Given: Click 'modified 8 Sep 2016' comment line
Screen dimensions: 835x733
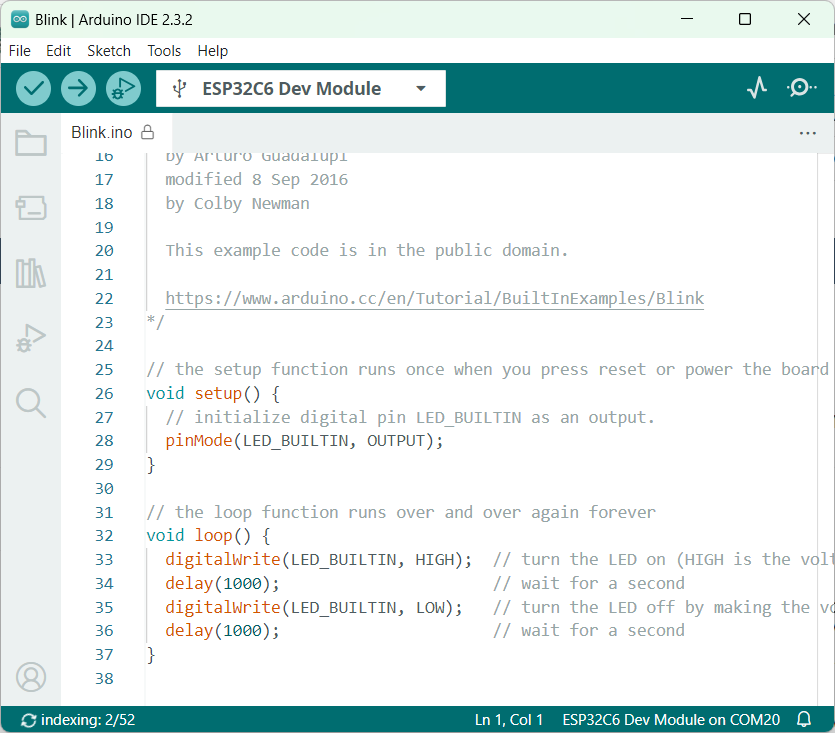Looking at the screenshot, I should [256, 180].
